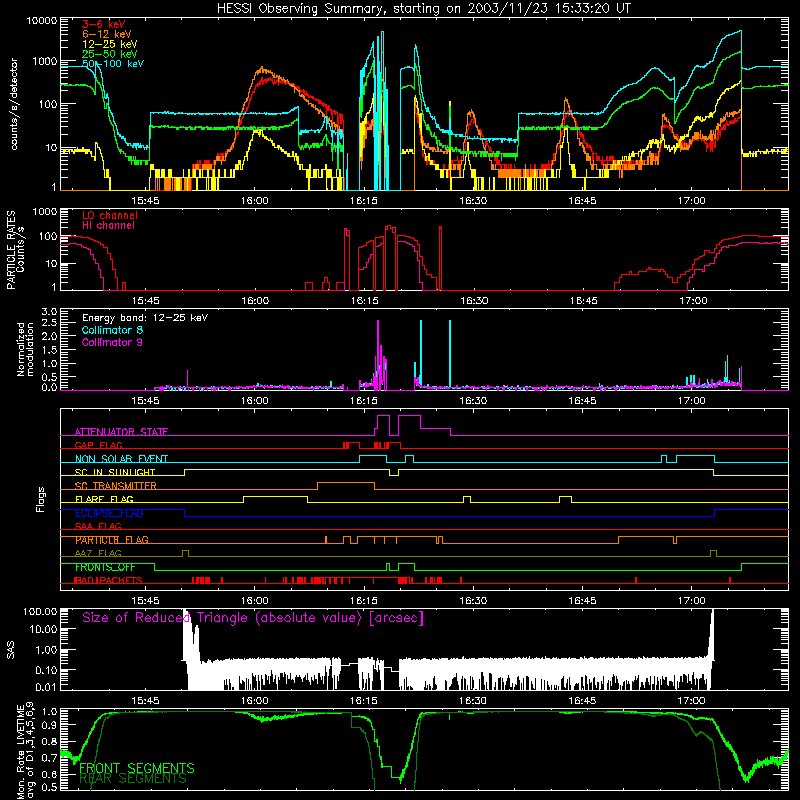This screenshot has width=800, height=800.
Task: Click 16:45 tick under the SAS plot
Action: click(582, 701)
